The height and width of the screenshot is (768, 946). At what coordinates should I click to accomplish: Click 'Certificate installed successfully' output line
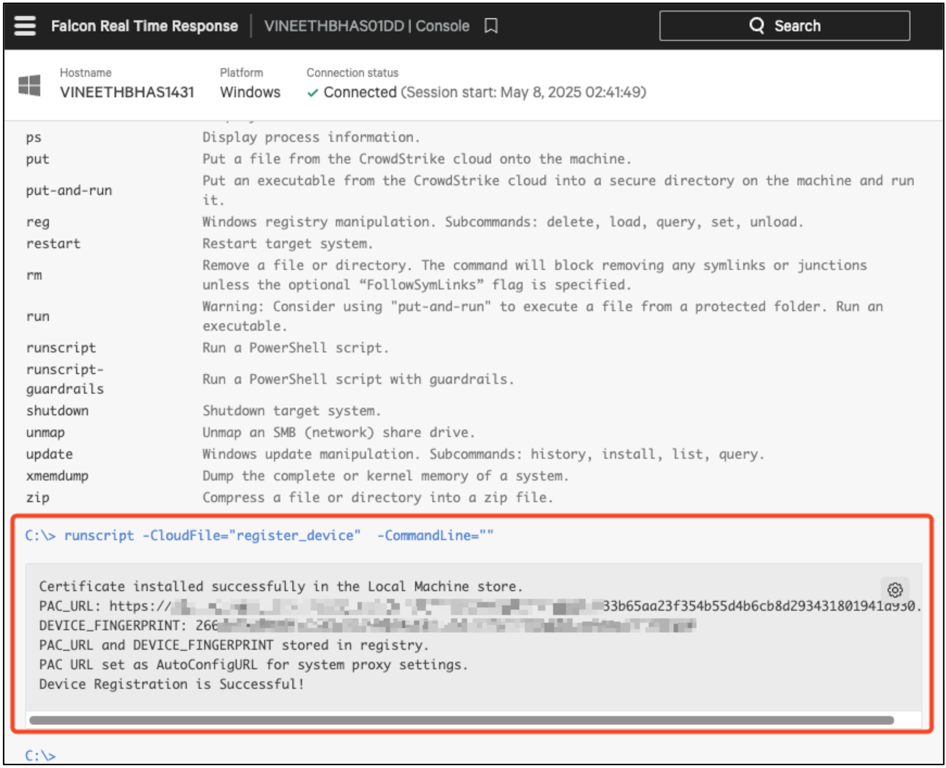pyautogui.click(x=281, y=586)
